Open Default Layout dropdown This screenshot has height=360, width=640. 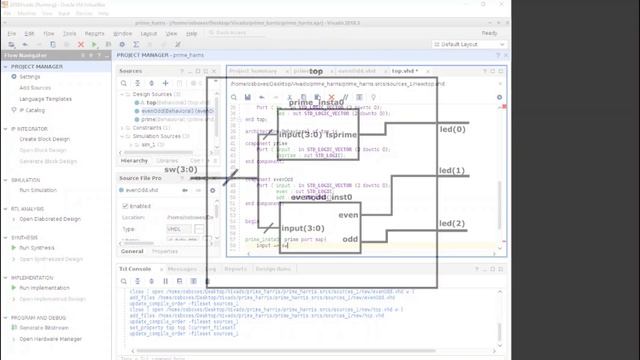[x=469, y=44]
